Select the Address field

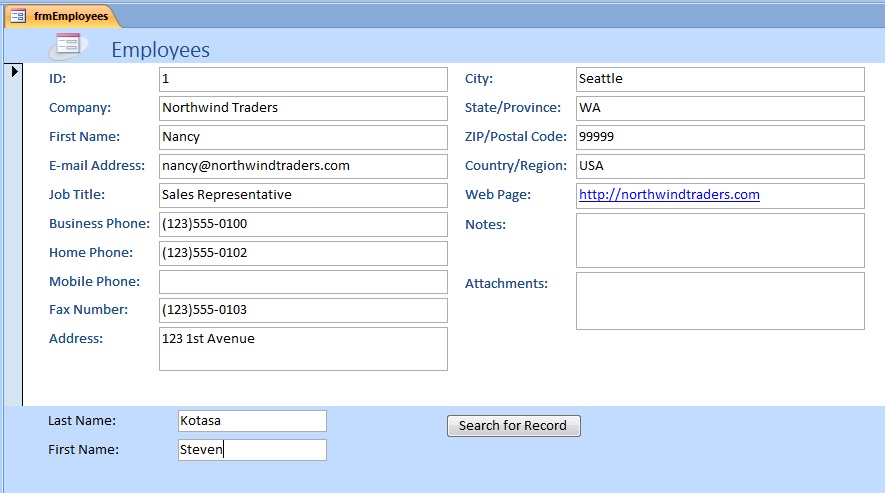pos(303,349)
